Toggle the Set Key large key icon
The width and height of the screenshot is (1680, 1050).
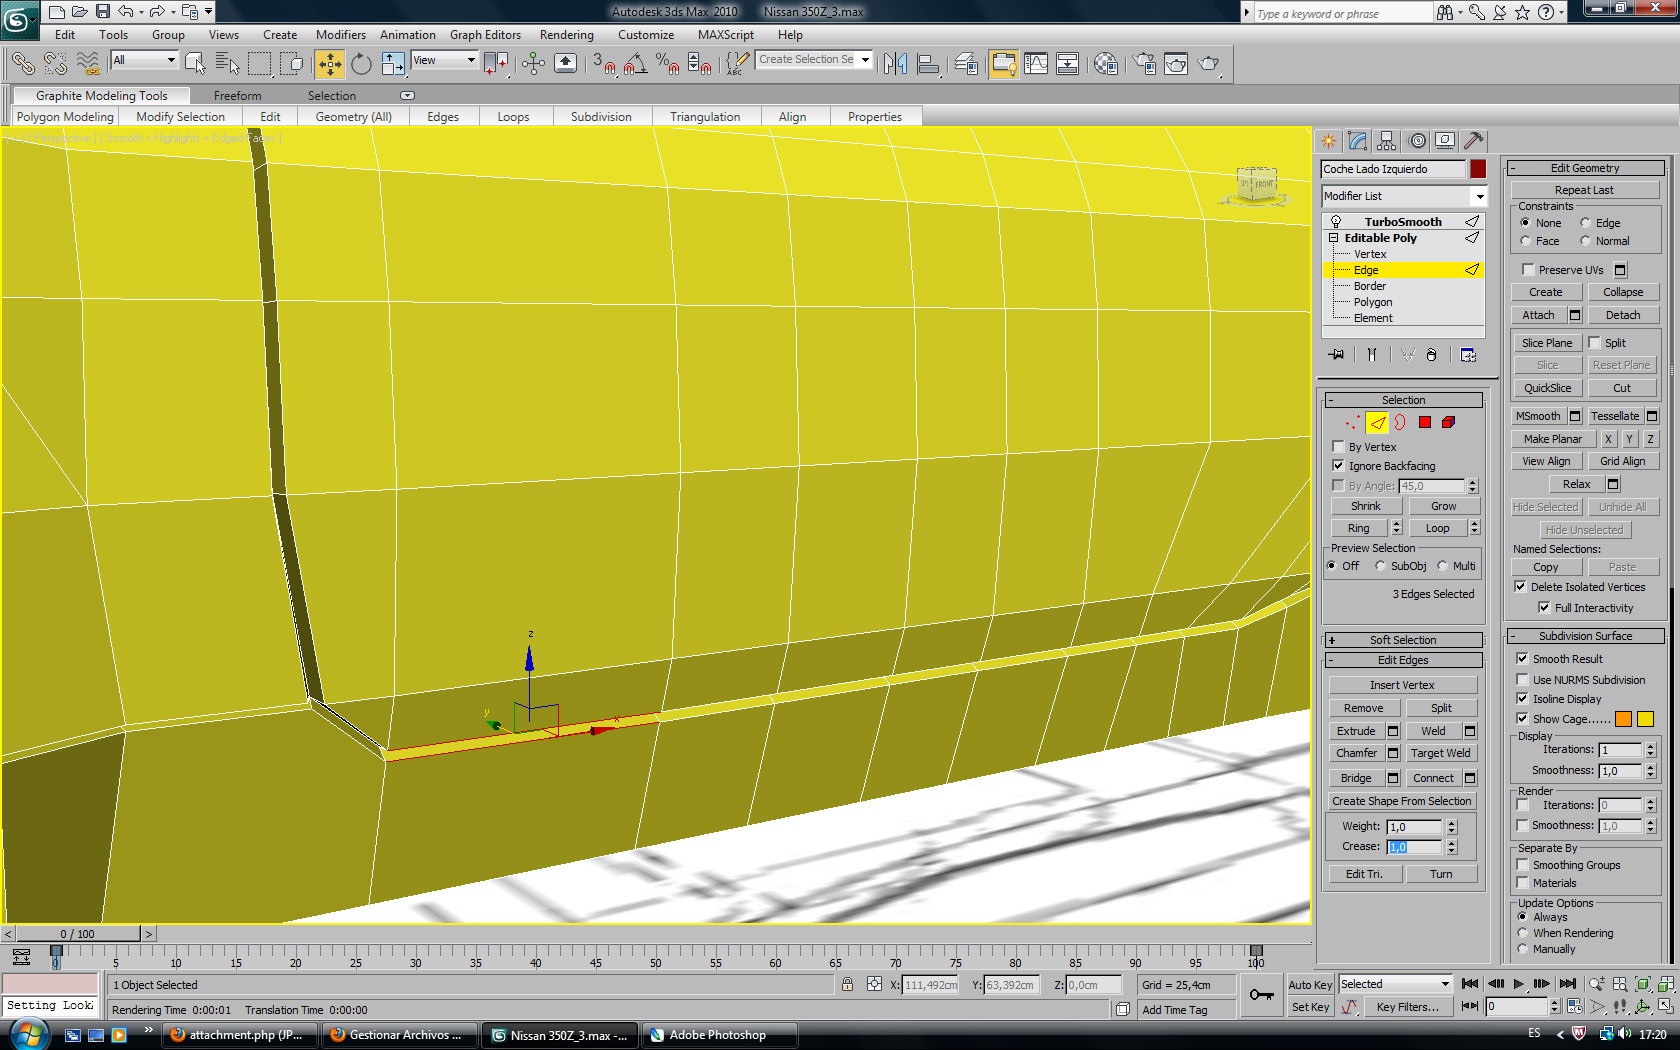(x=1261, y=995)
